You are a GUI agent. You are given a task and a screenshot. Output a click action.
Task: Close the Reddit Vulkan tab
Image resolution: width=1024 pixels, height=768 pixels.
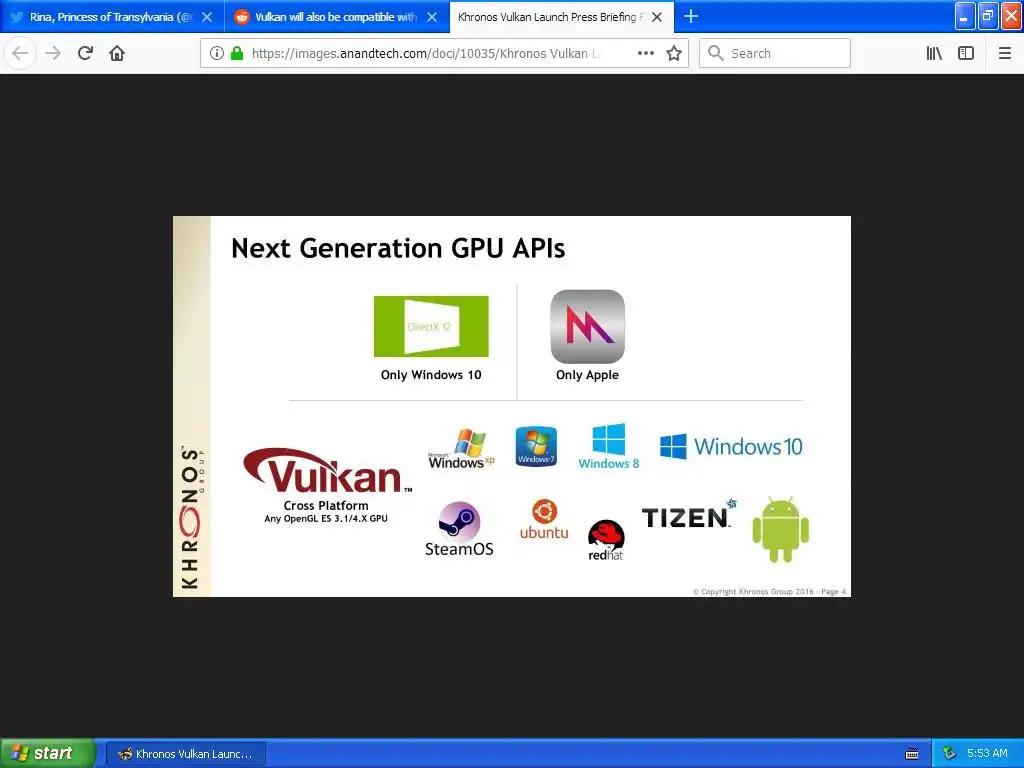pos(432,17)
